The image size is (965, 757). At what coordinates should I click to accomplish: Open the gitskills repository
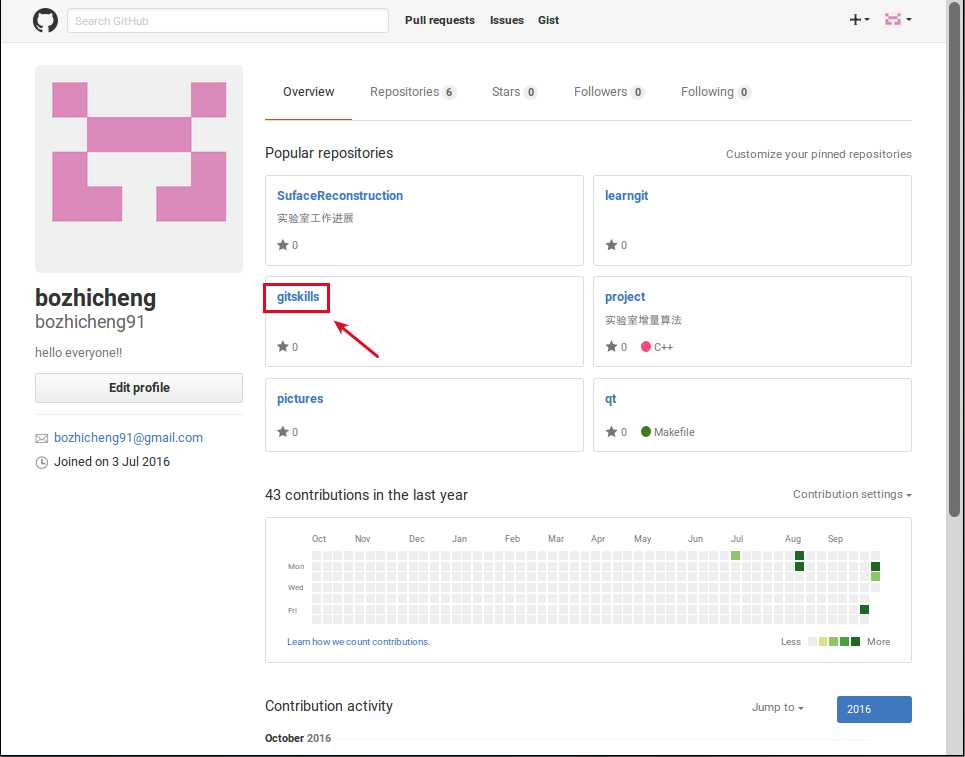point(298,297)
